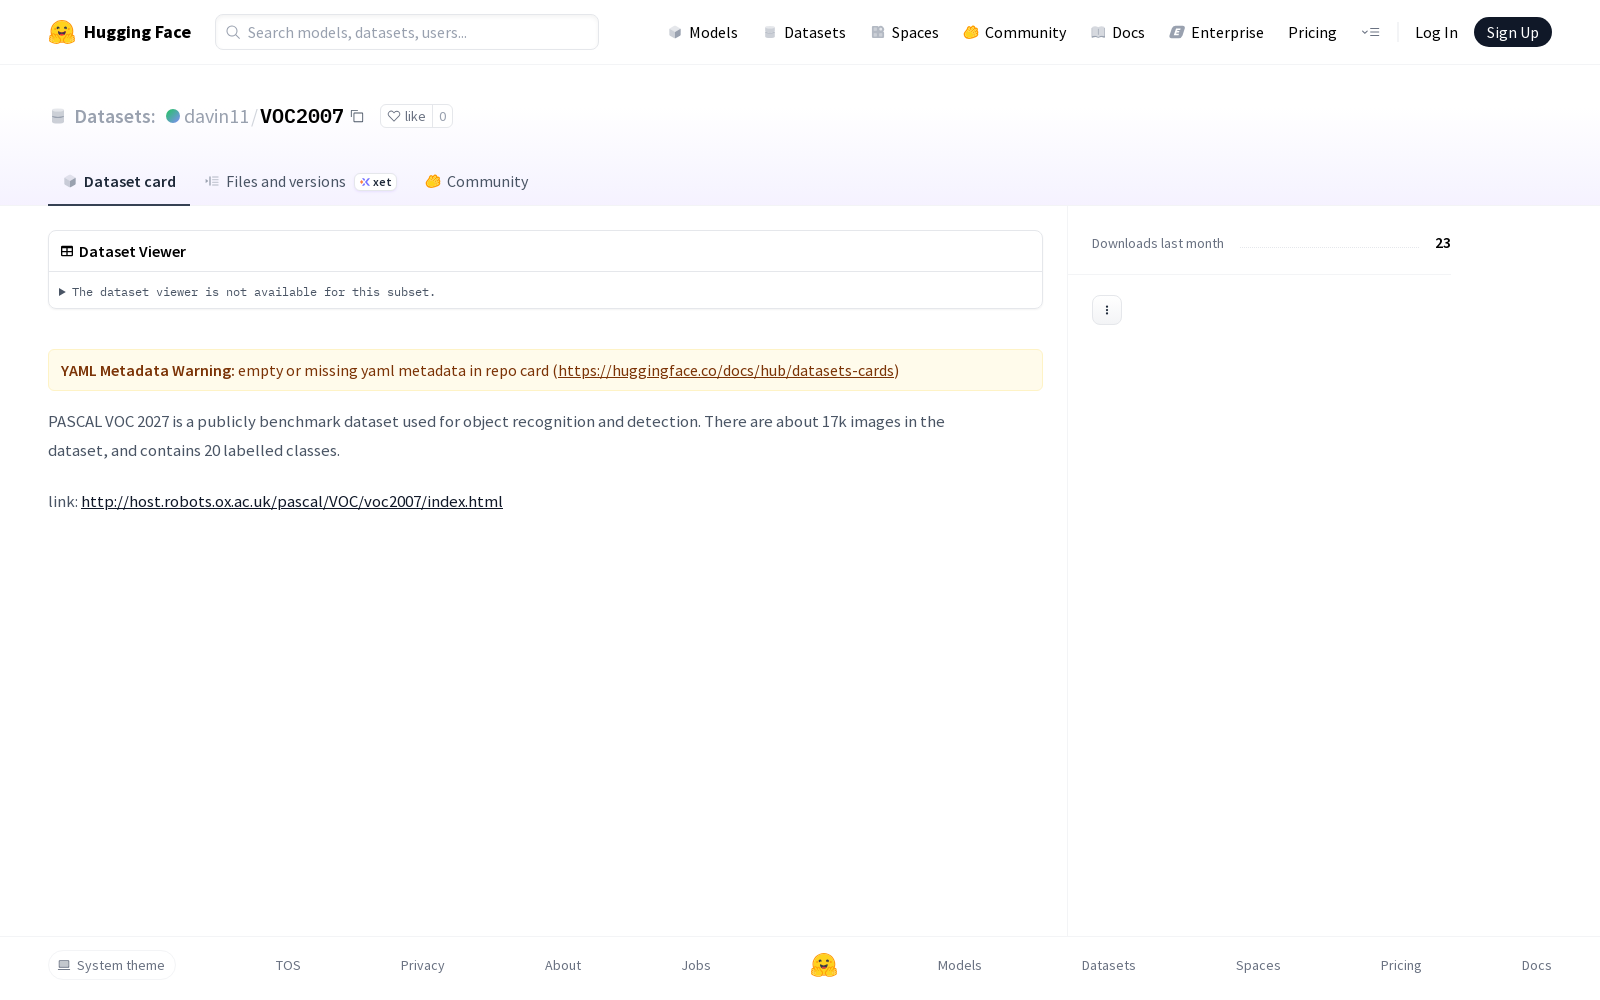Image resolution: width=1600 pixels, height=1000 pixels.
Task: Open the like count showing 0
Action: tap(443, 116)
